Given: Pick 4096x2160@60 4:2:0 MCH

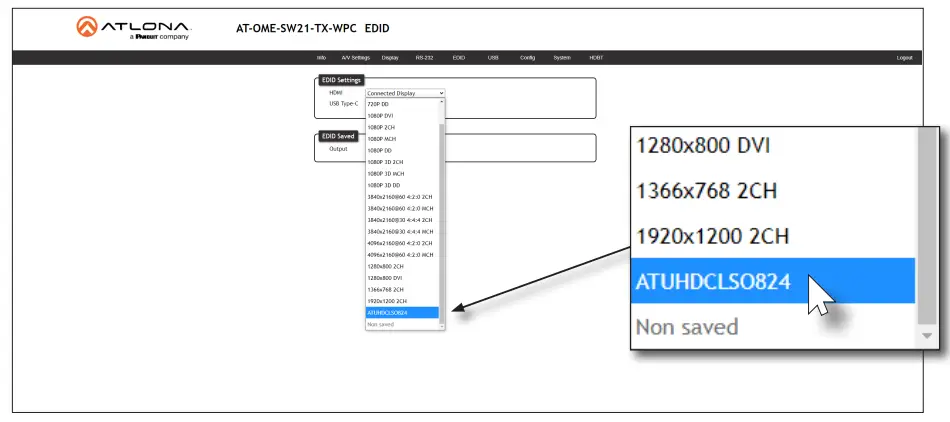Looking at the screenshot, I should pyautogui.click(x=402, y=254).
